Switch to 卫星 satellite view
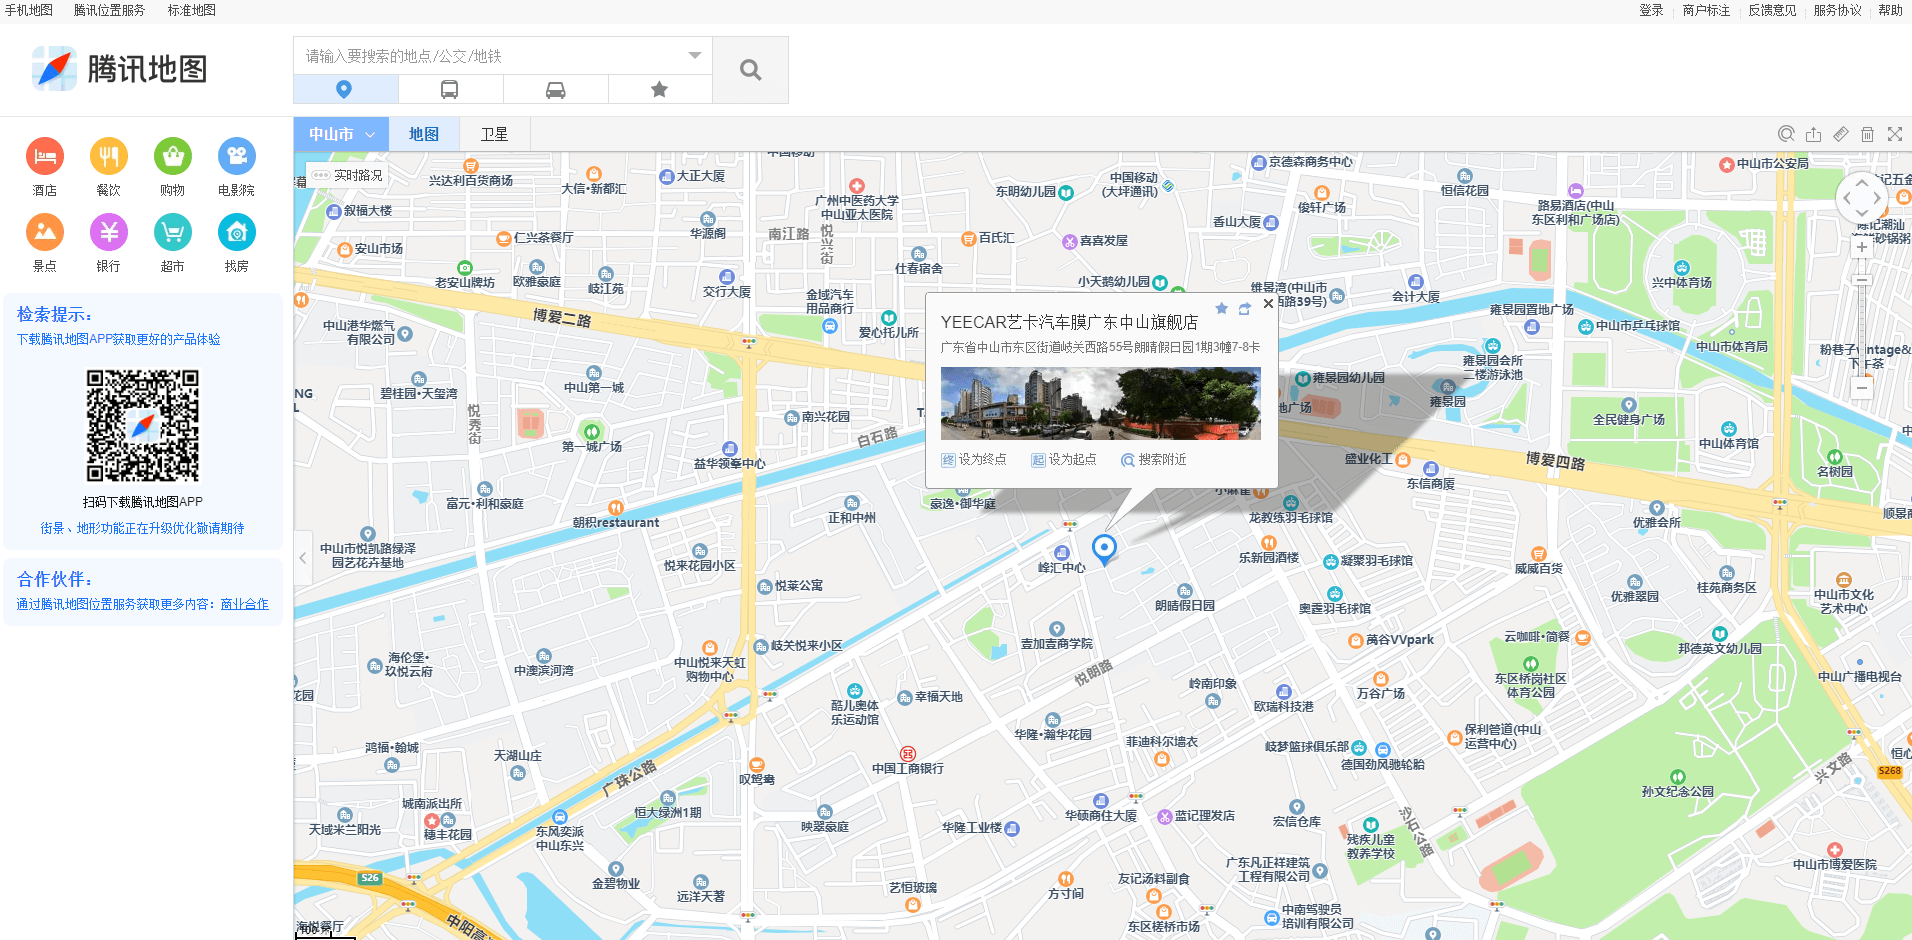This screenshot has width=1912, height=940. click(494, 134)
